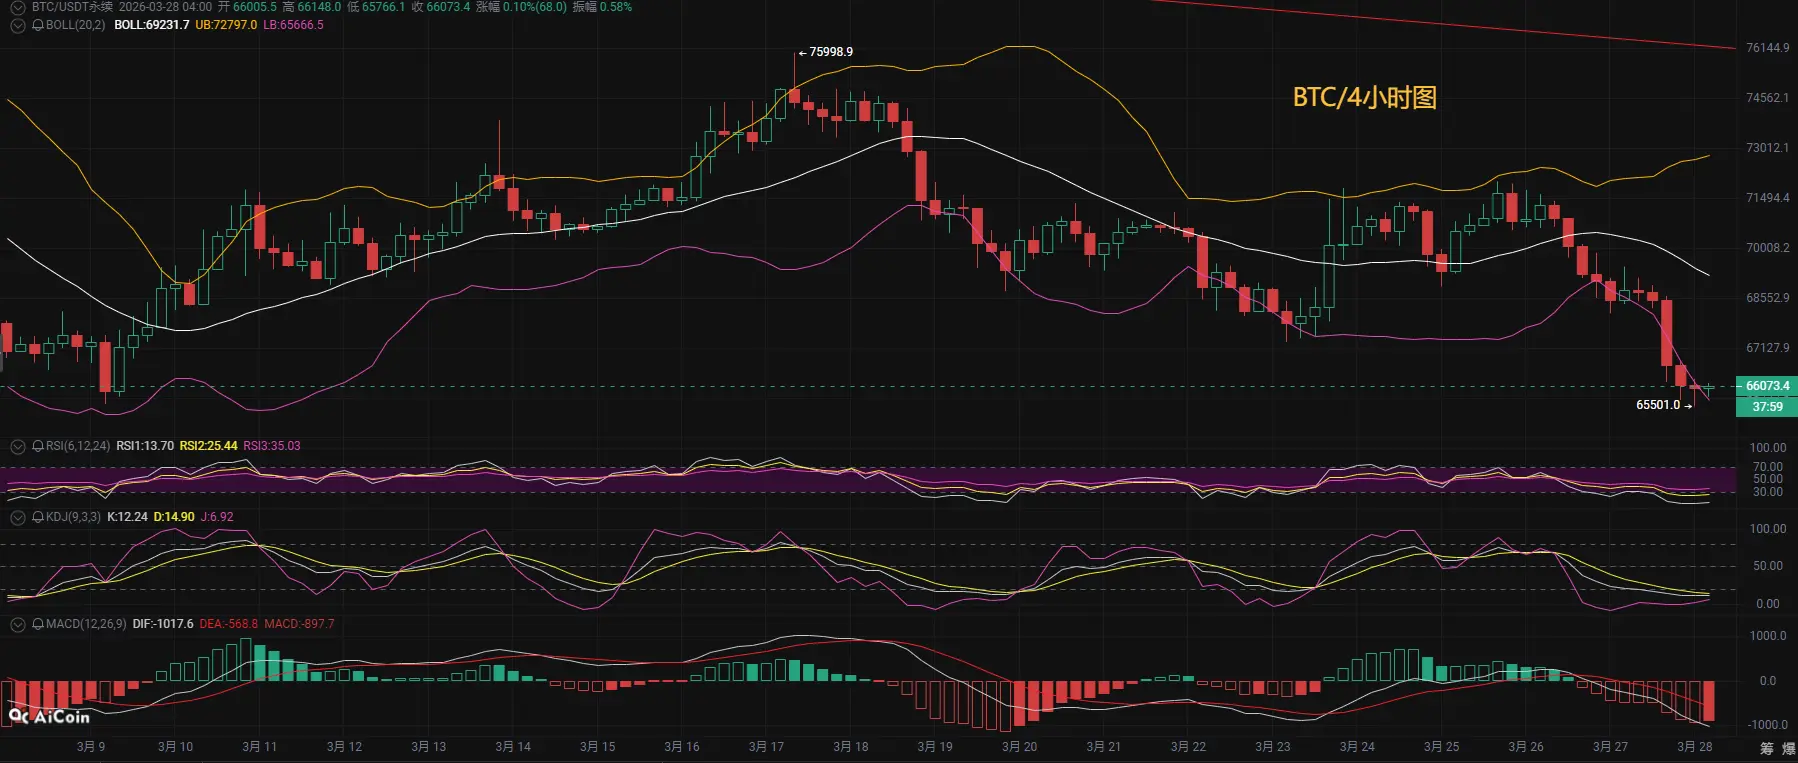1798x763 pixels.
Task: Click the alert bell beside MACD(12,26,9)
Action: click(x=38, y=624)
